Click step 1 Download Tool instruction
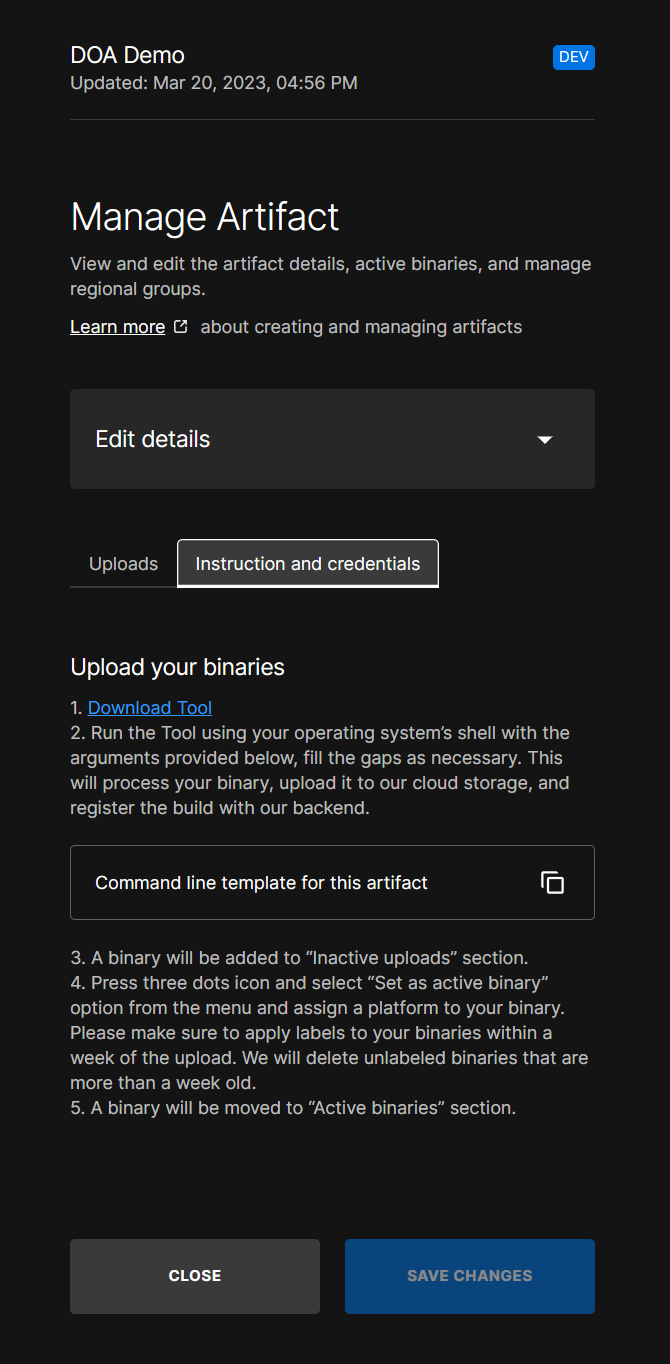This screenshot has width=670, height=1364. click(149, 707)
